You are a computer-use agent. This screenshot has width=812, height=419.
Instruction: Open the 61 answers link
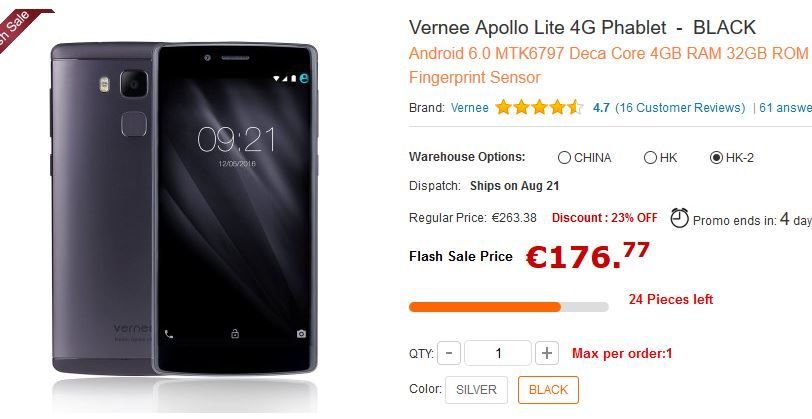click(785, 108)
